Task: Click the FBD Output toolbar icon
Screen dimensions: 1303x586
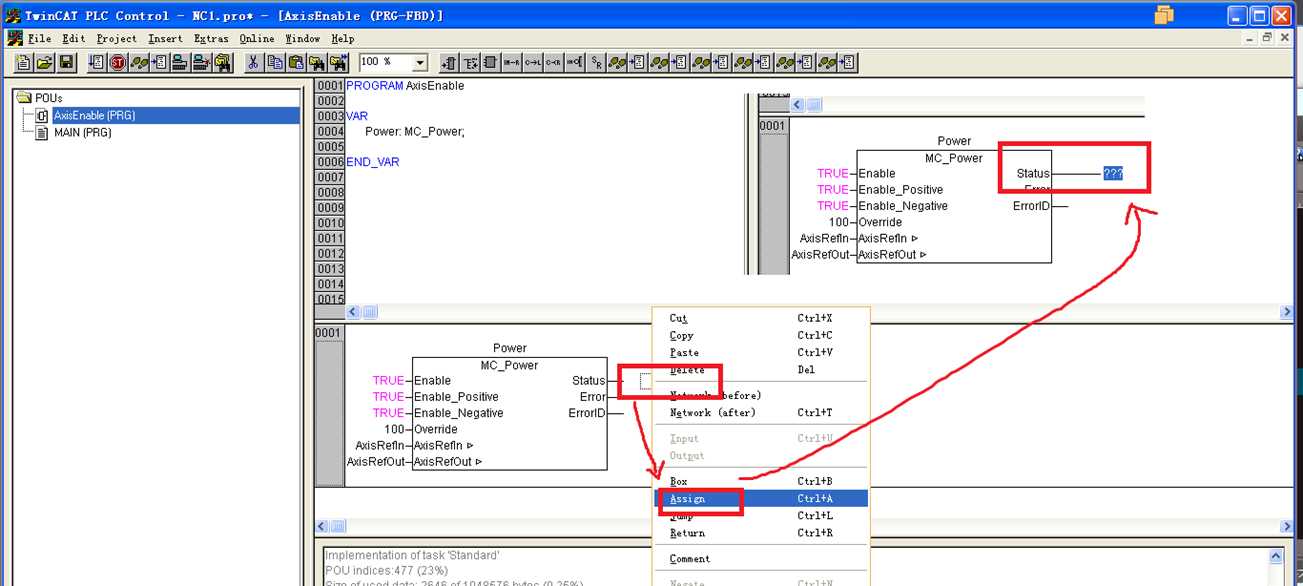Action: (x=470, y=63)
